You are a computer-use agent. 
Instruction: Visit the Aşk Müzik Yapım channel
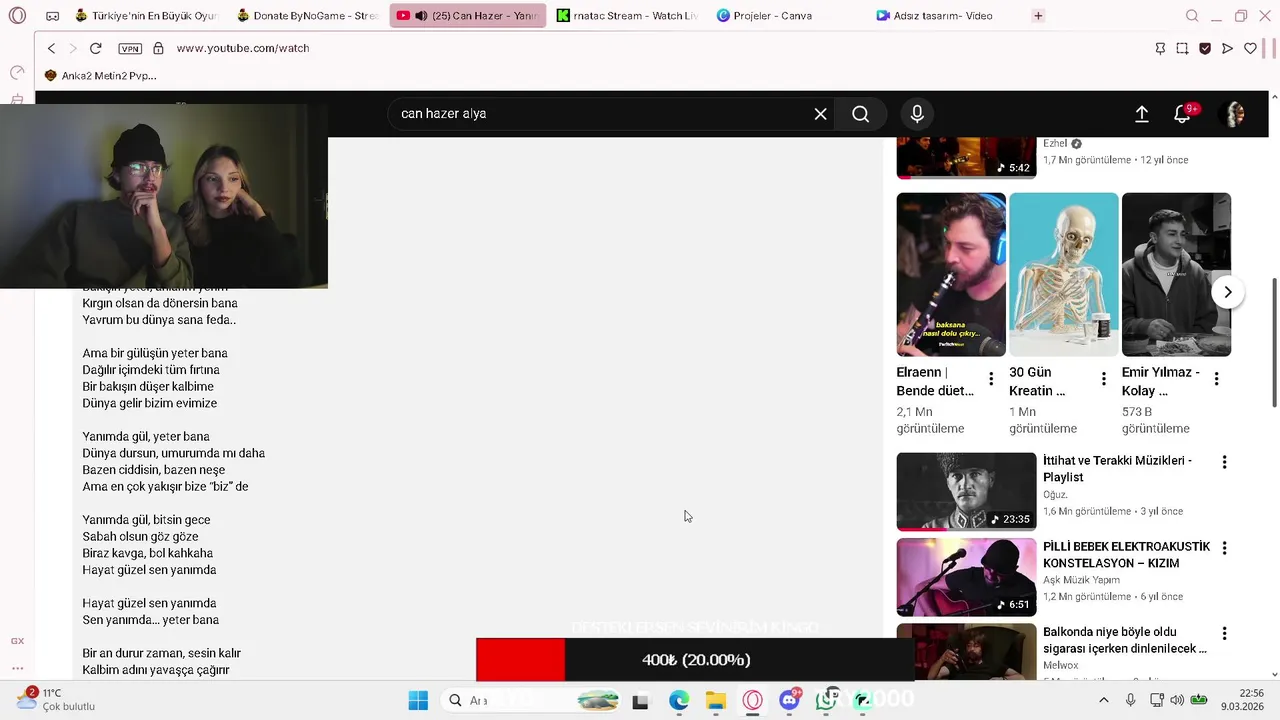1081,580
